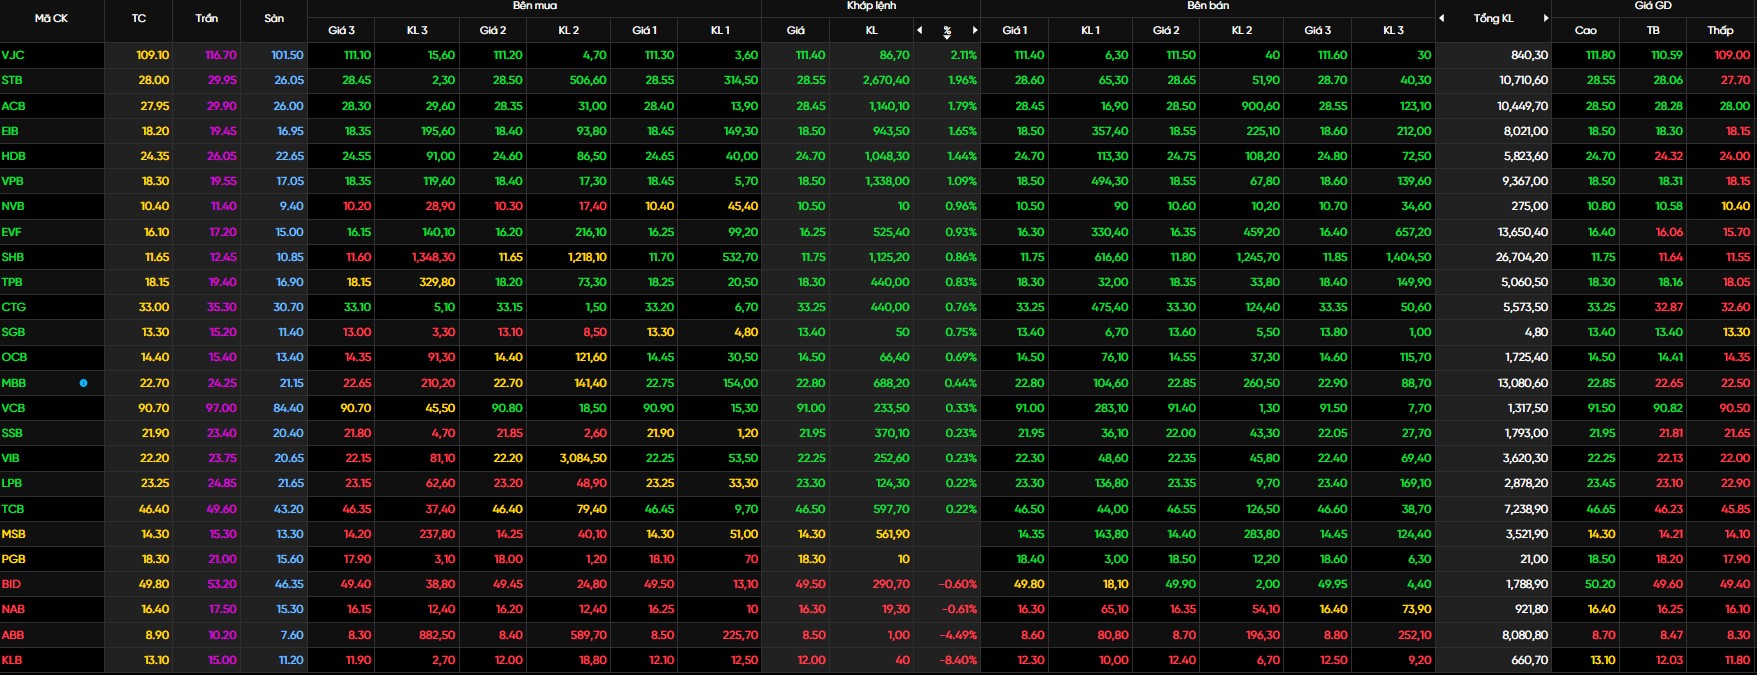Click MBB total volume 13,080,60

click(x=1523, y=383)
